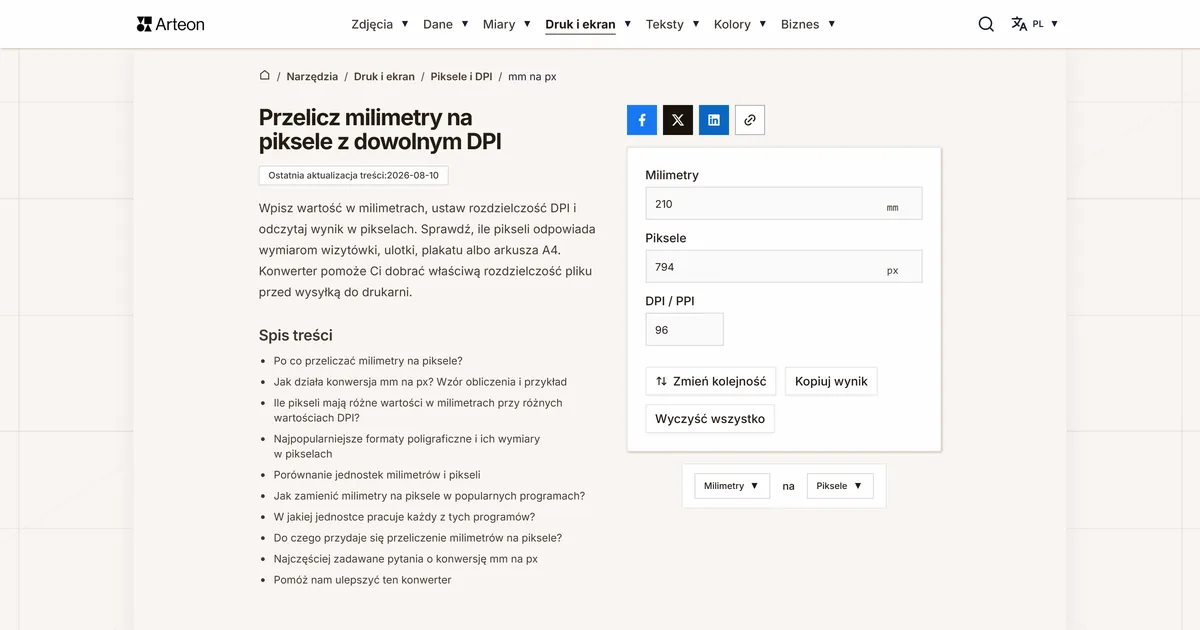
Task: Jump to 'Jak zamienić milimetry na piksele w popularnych programach?'
Action: pos(429,496)
